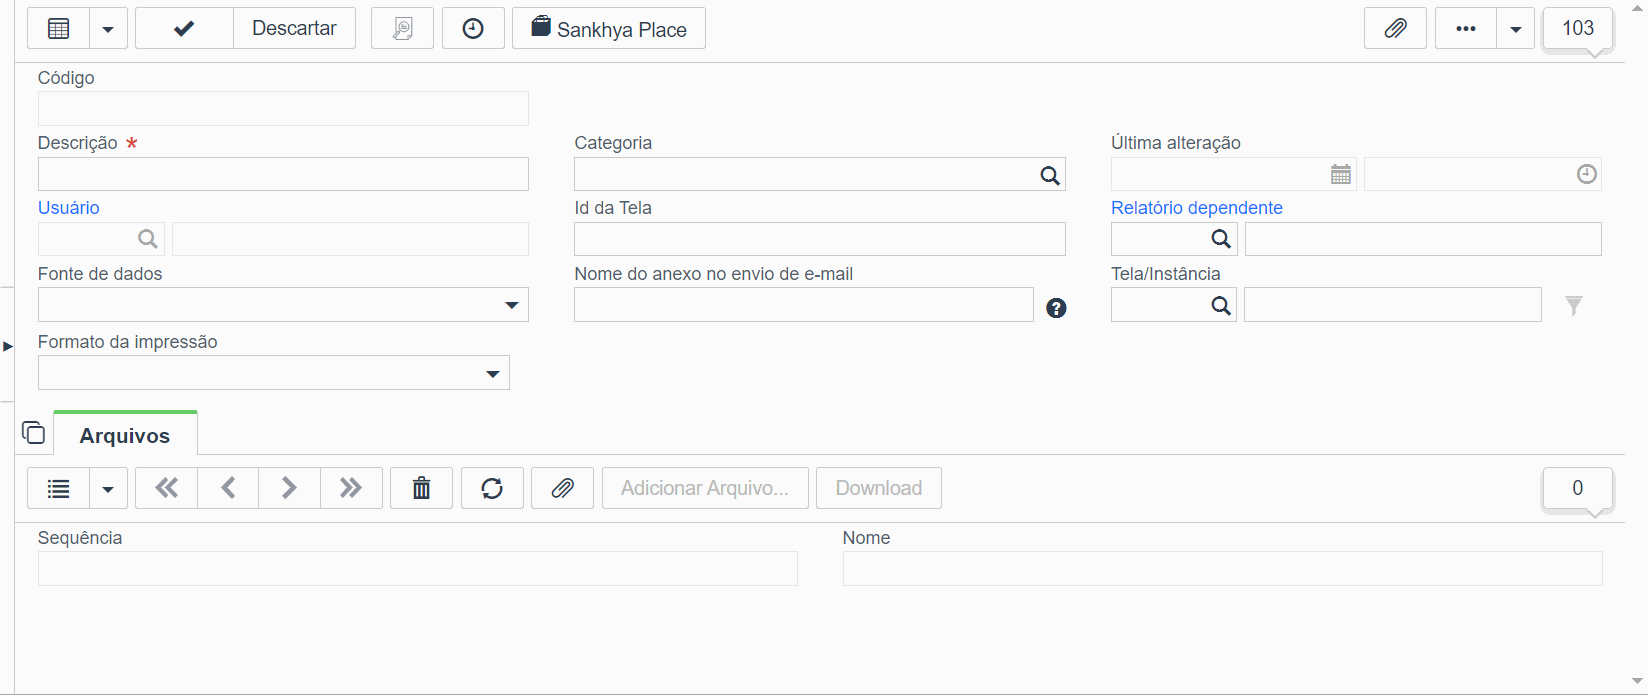Screen dimensions: 1648x695
Task: Expand the dropdown next to three-dots menu
Action: (x=1515, y=29)
